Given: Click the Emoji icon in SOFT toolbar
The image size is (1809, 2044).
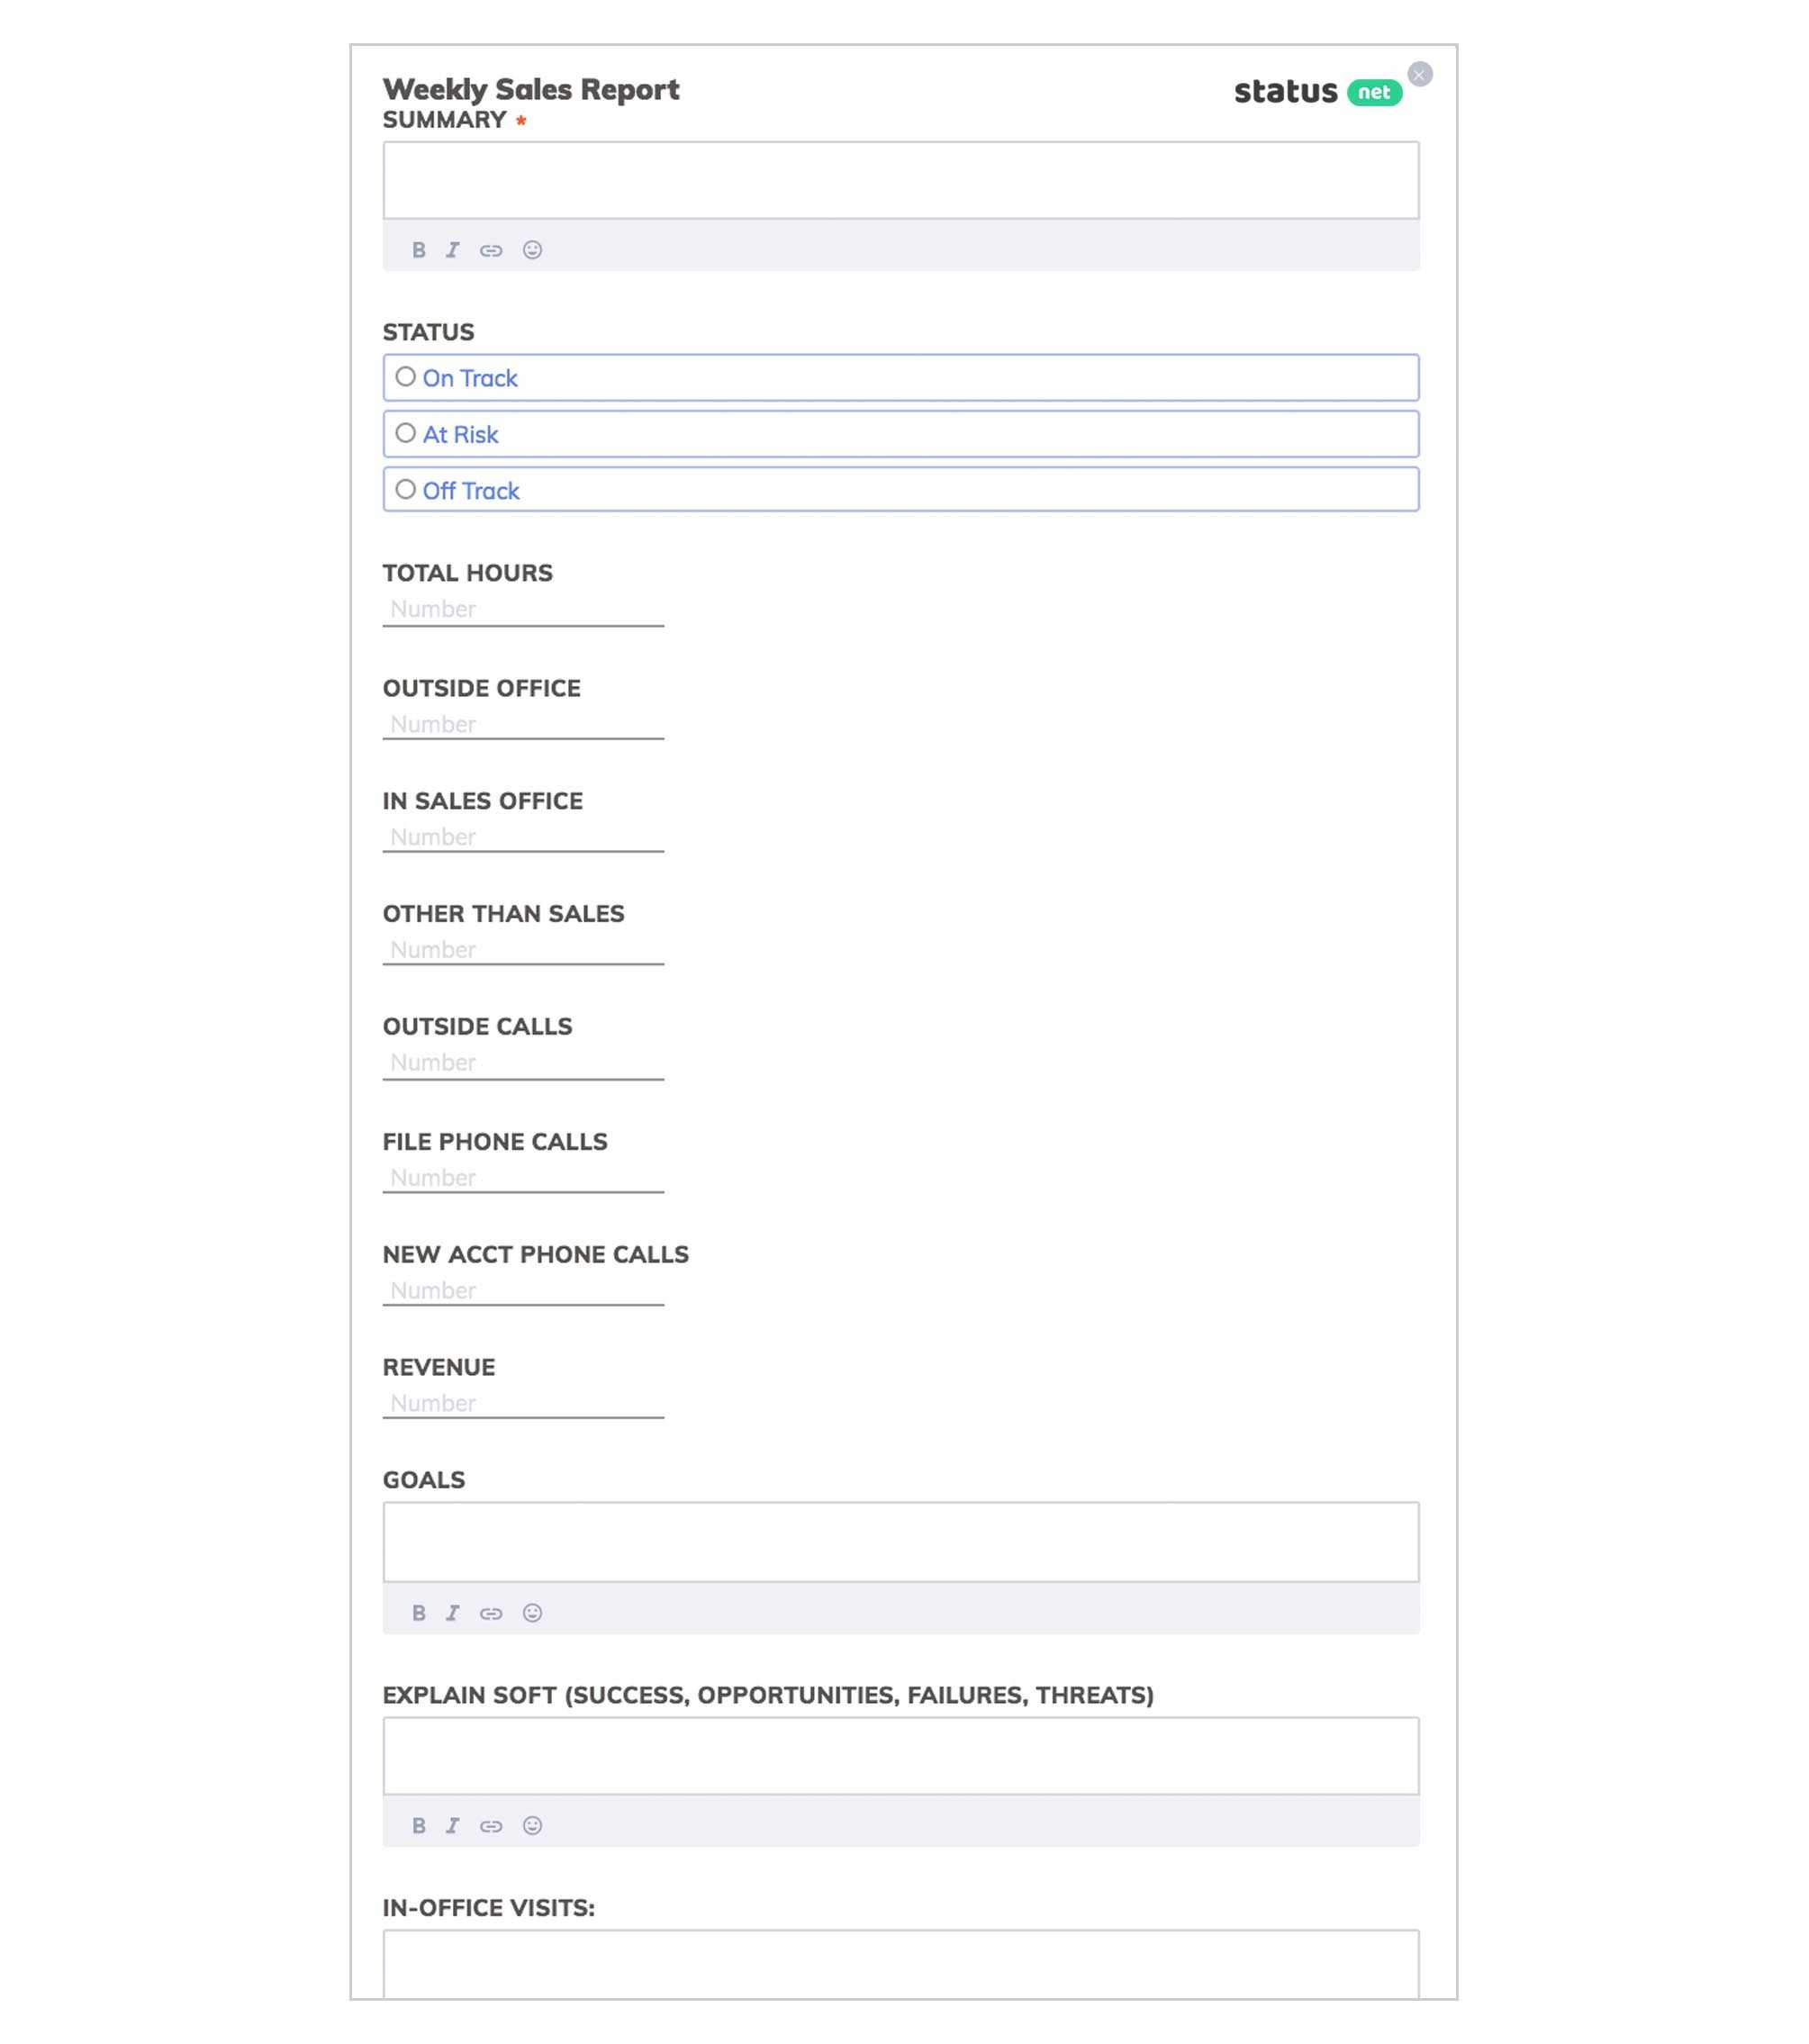Looking at the screenshot, I should tap(531, 1826).
